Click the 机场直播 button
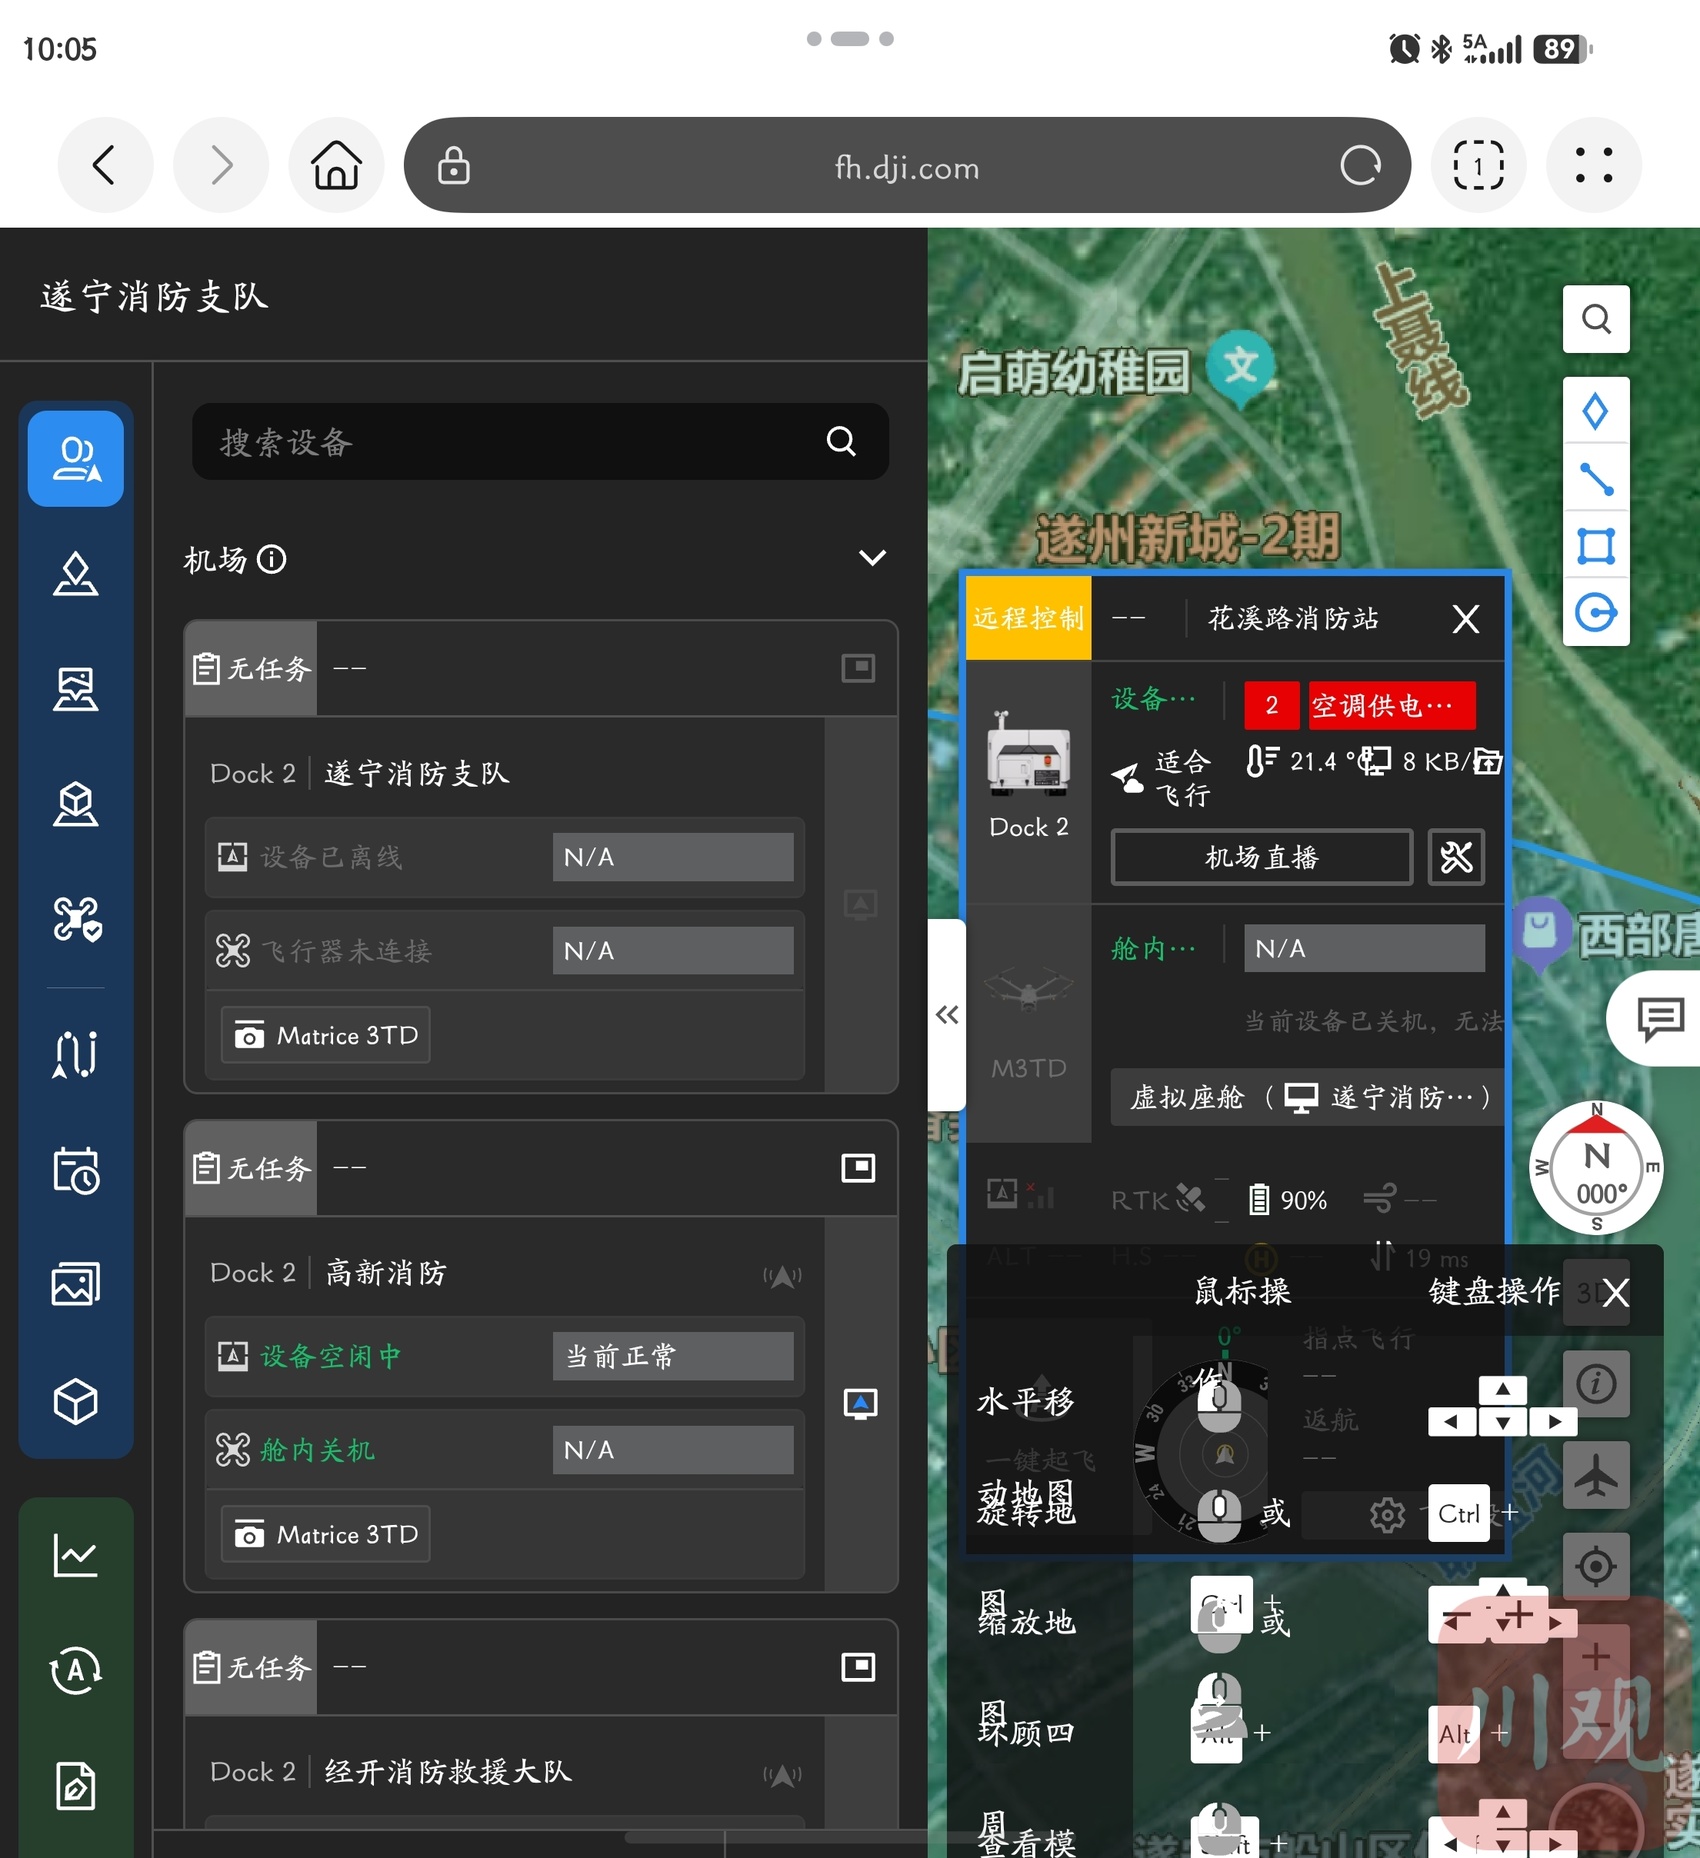Viewport: 1700px width, 1858px height. (1261, 857)
